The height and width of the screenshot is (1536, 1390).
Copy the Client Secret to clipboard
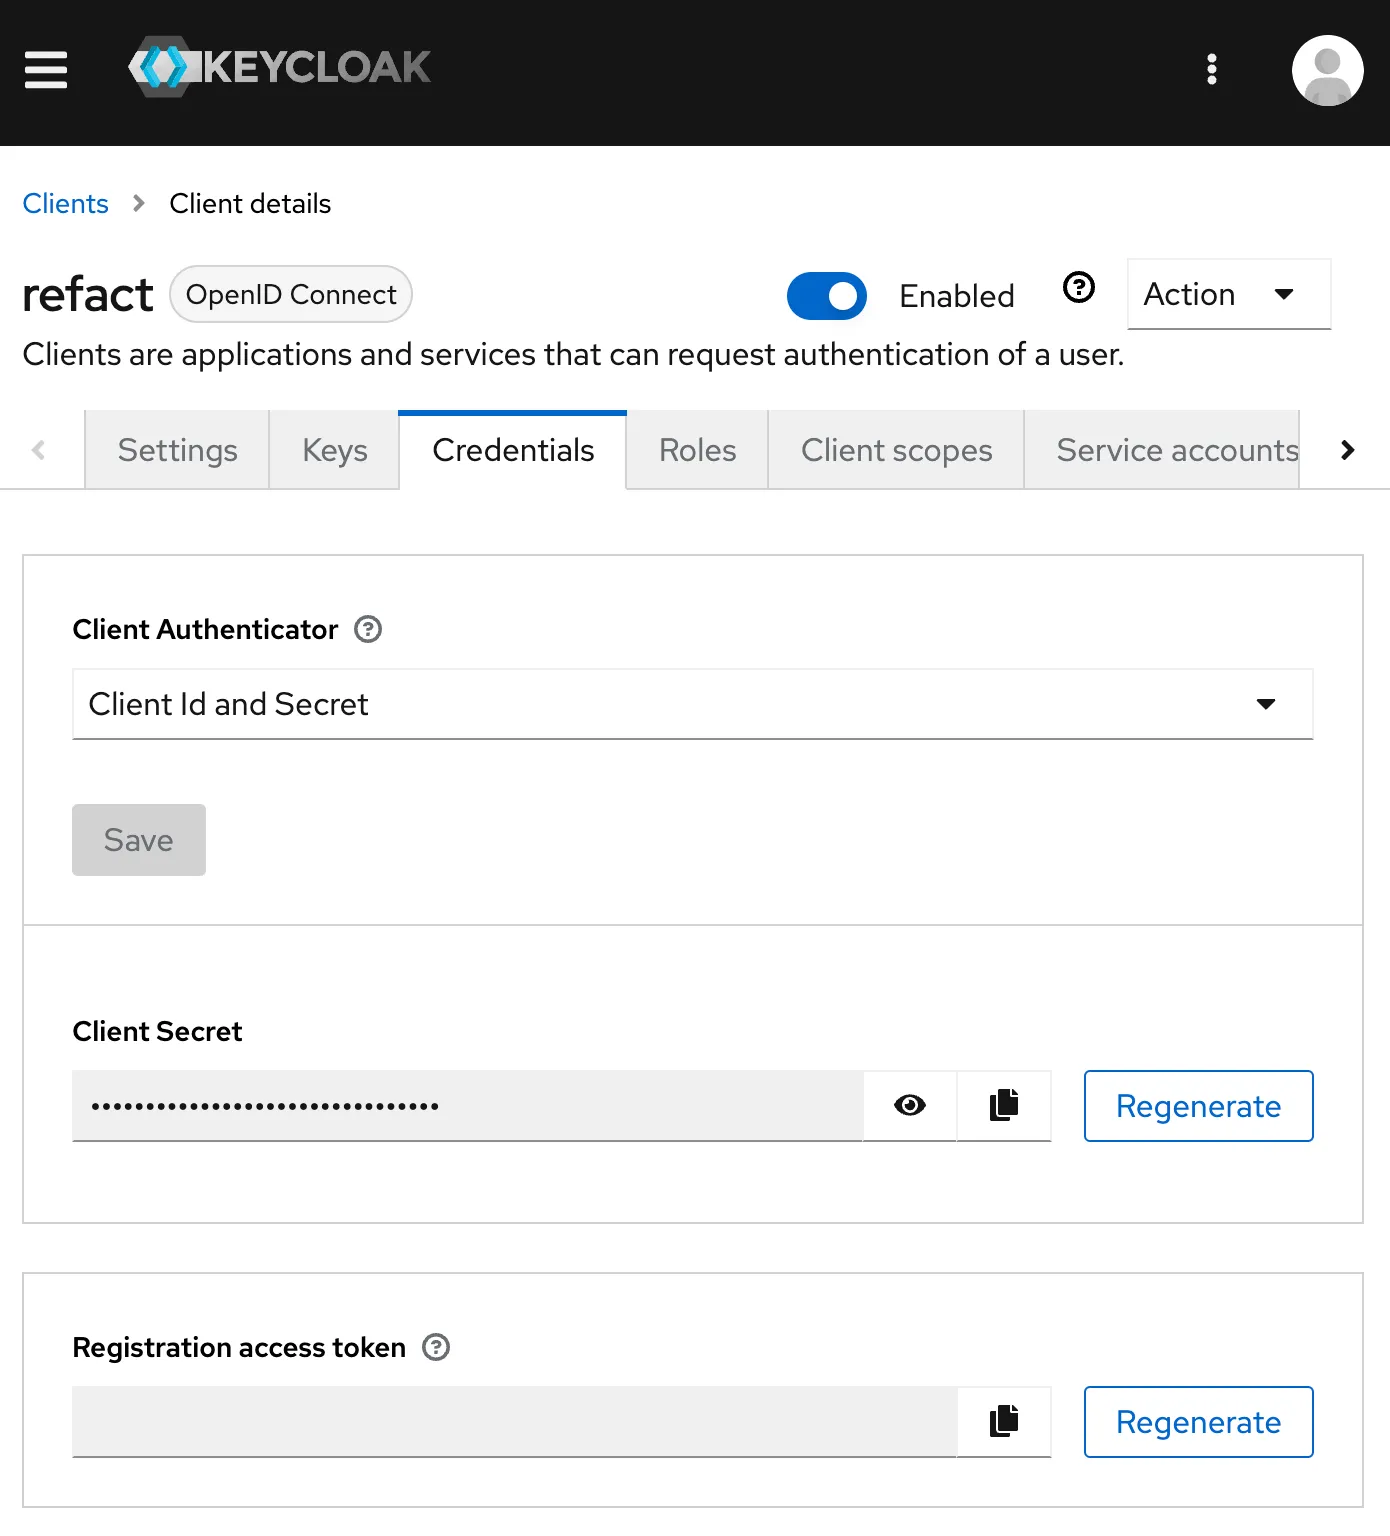[1004, 1105]
